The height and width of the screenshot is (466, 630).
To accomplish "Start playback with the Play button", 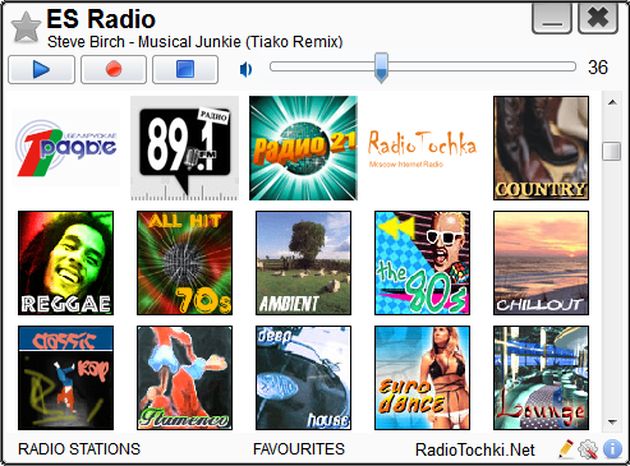I will click(x=41, y=69).
